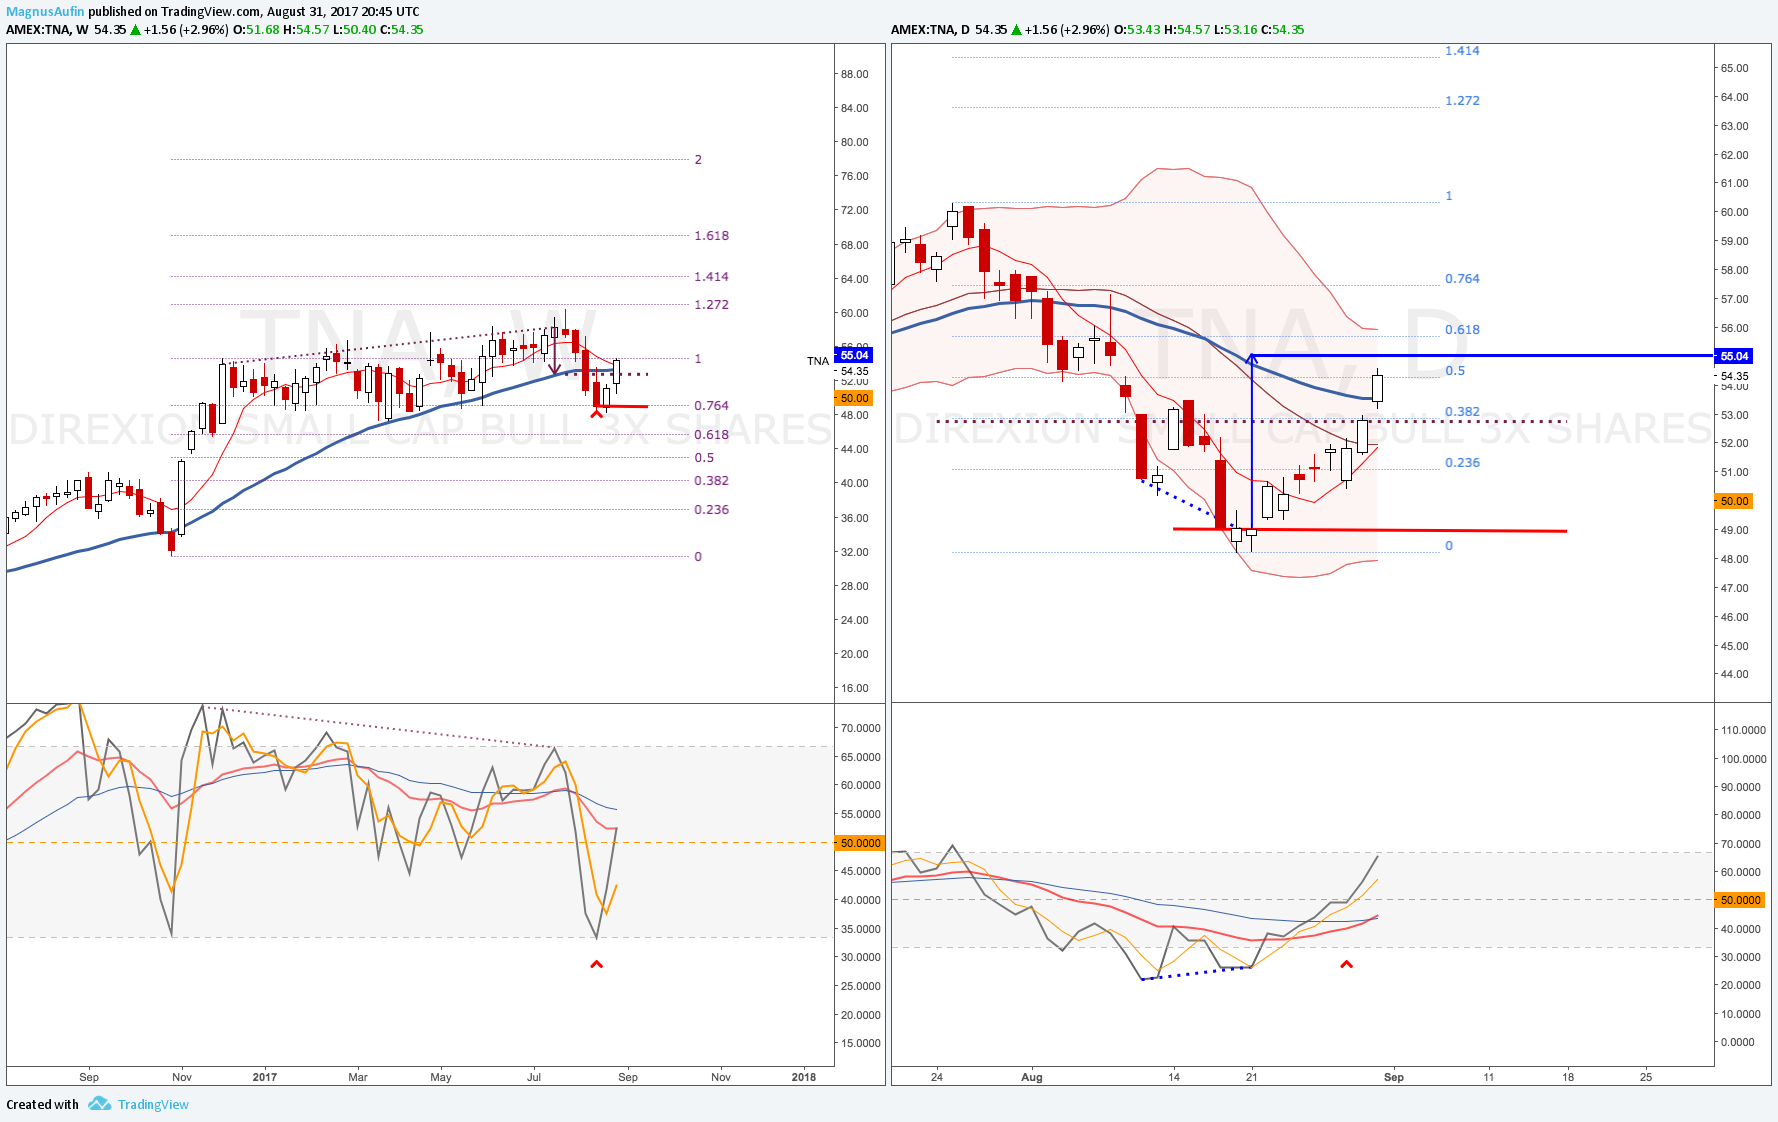1778x1122 pixels.
Task: Click the blue 55.04 price label on daily axis
Action: (x=1734, y=356)
